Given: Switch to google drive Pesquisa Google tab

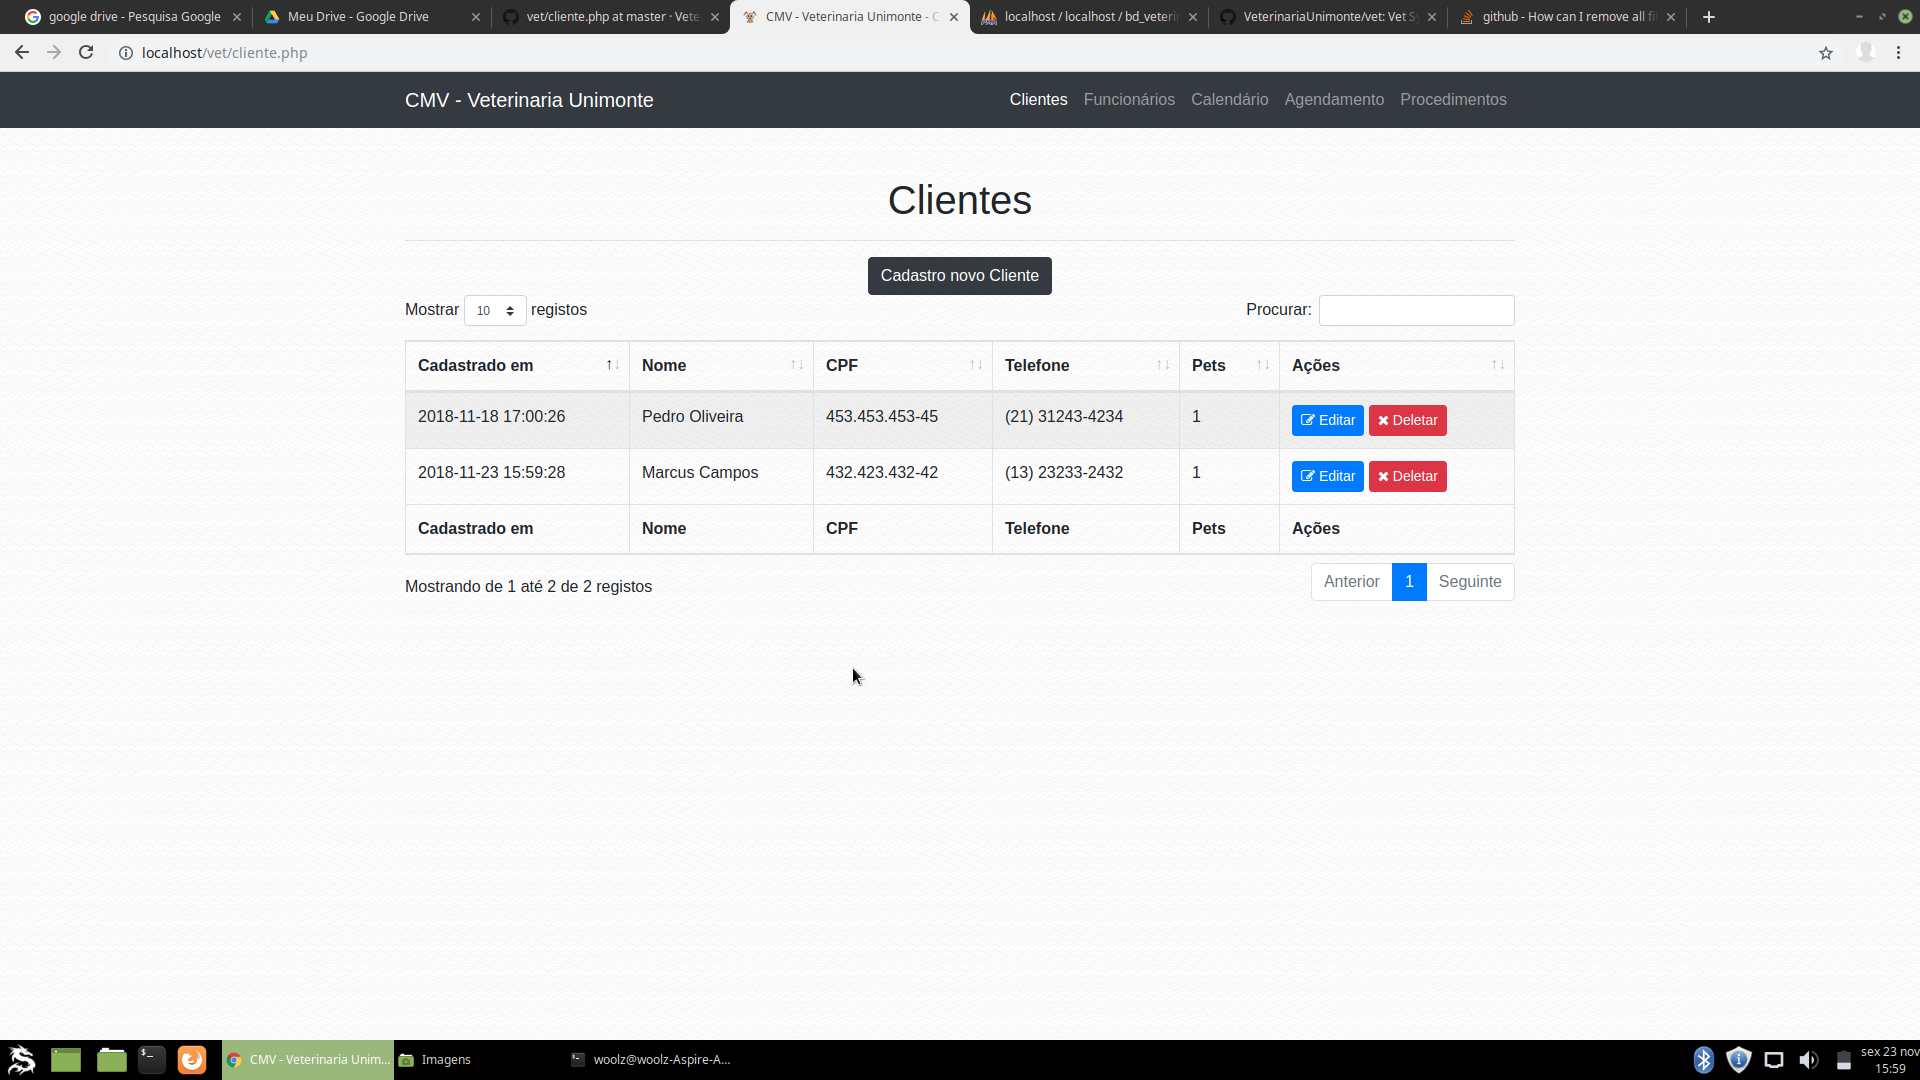Looking at the screenshot, I should [x=133, y=17].
